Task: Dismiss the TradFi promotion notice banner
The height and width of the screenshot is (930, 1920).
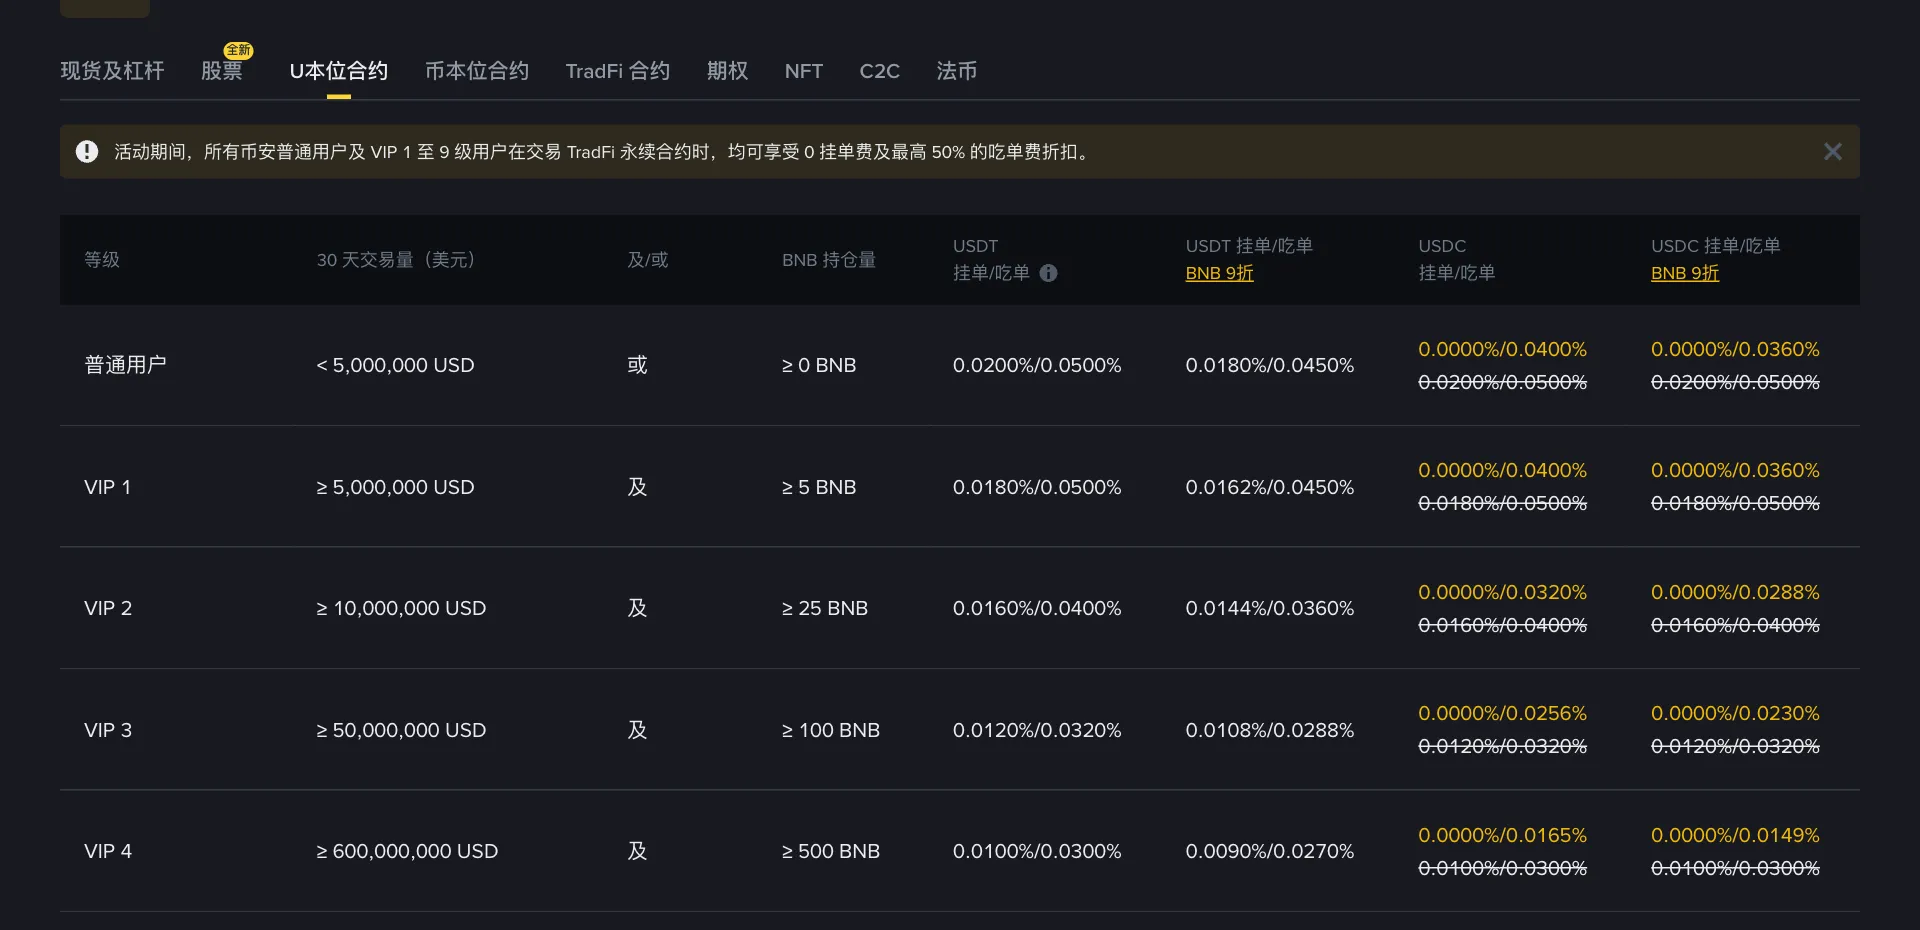Action: (1832, 152)
